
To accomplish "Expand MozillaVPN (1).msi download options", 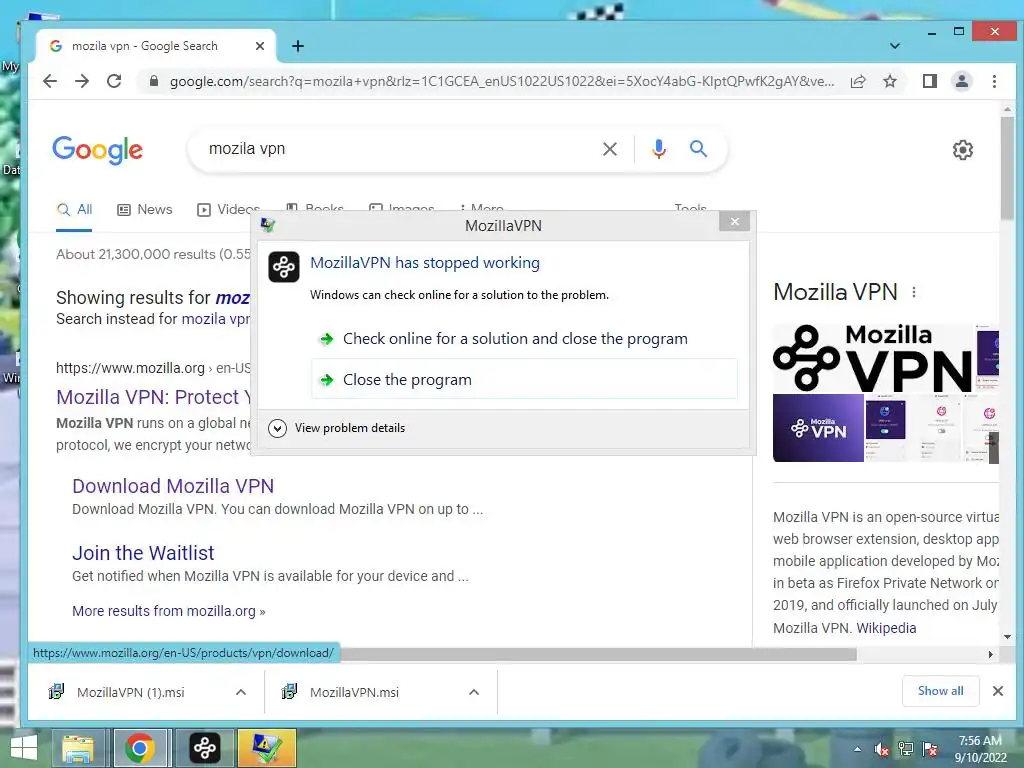I will [x=241, y=692].
